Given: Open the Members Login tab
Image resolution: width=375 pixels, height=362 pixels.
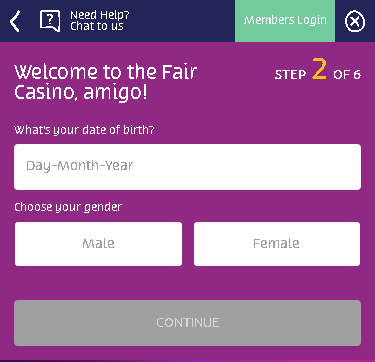Looking at the screenshot, I should pos(285,21).
